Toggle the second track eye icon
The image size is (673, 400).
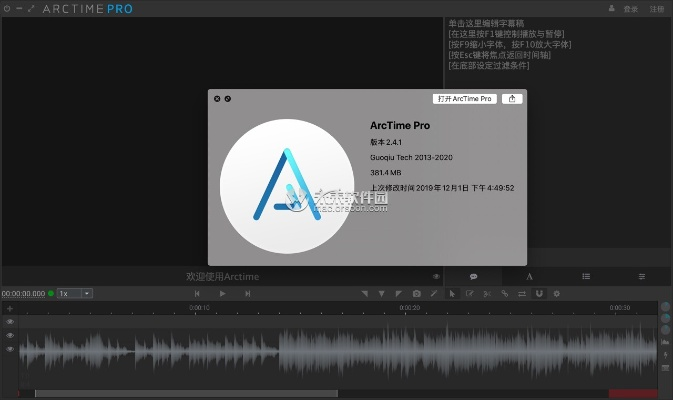10,336
